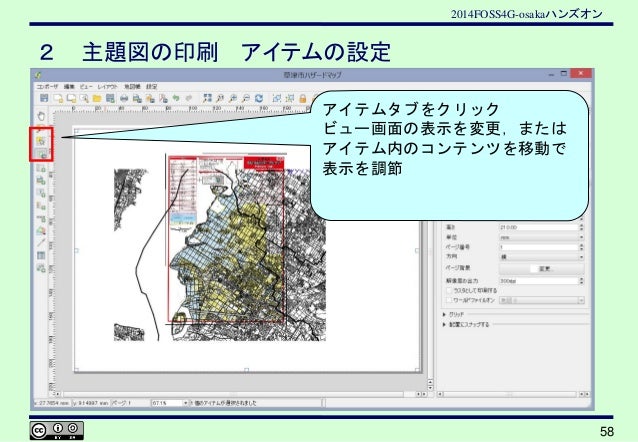Click the yellow folder Load template icon
Image resolution: width=638 pixels, height=442 pixels.
point(97,98)
